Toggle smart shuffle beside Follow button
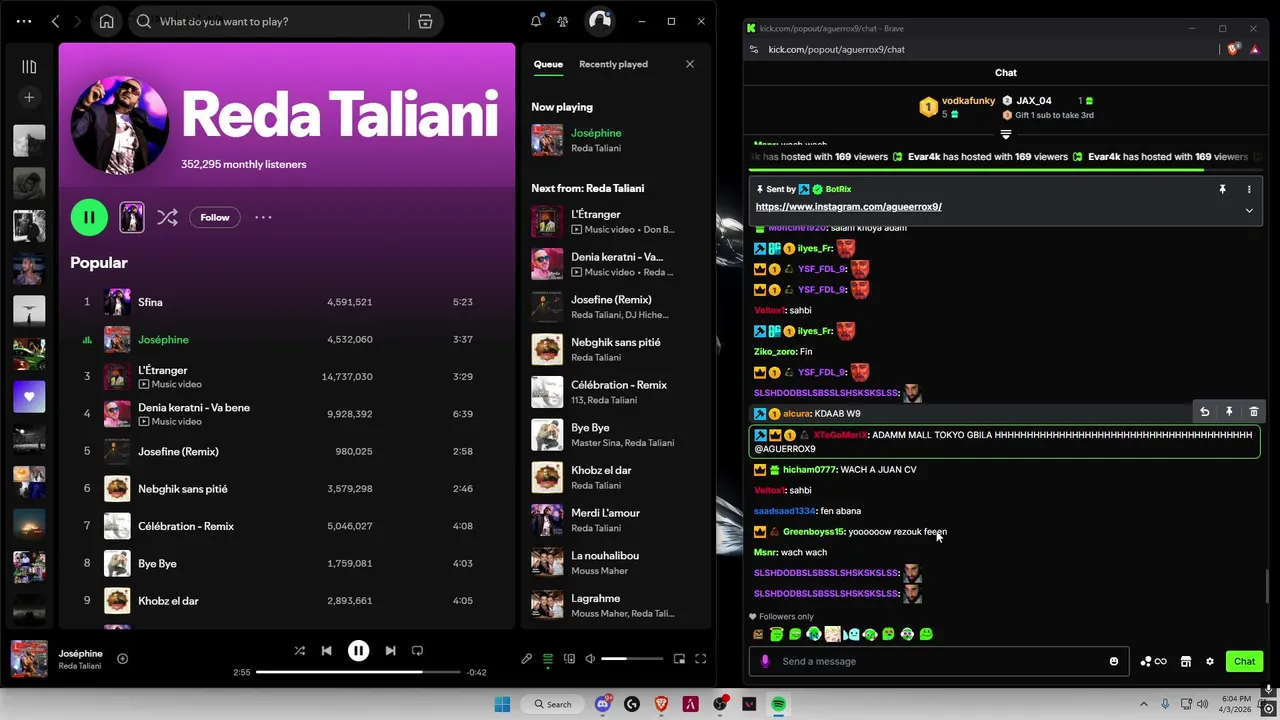 (x=167, y=217)
